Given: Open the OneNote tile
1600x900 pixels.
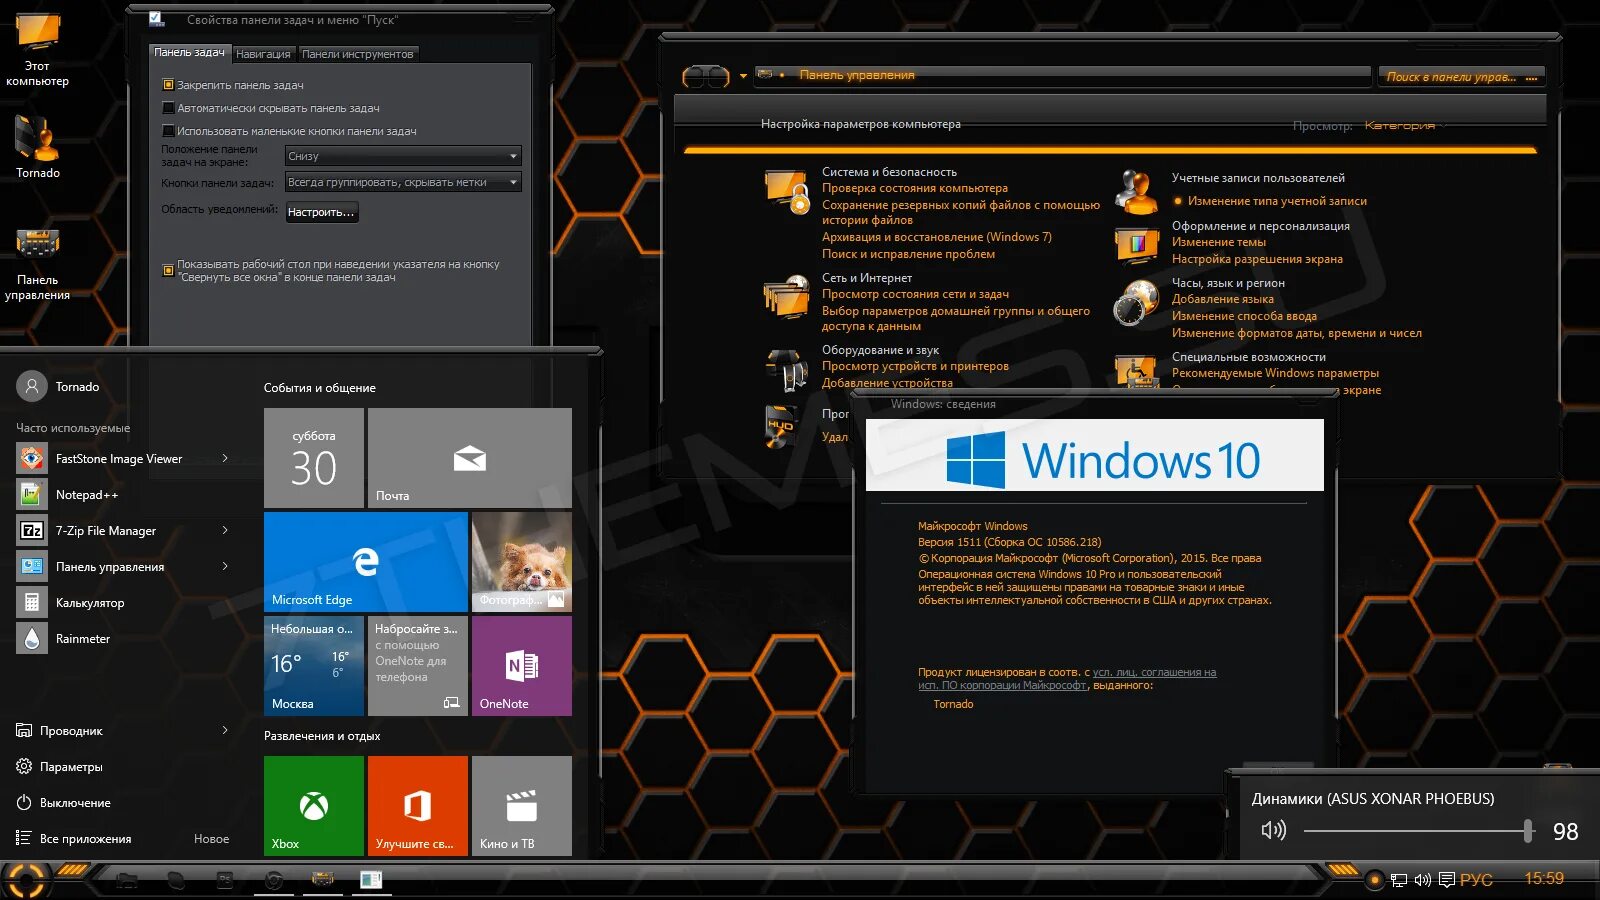Looking at the screenshot, I should point(522,666).
